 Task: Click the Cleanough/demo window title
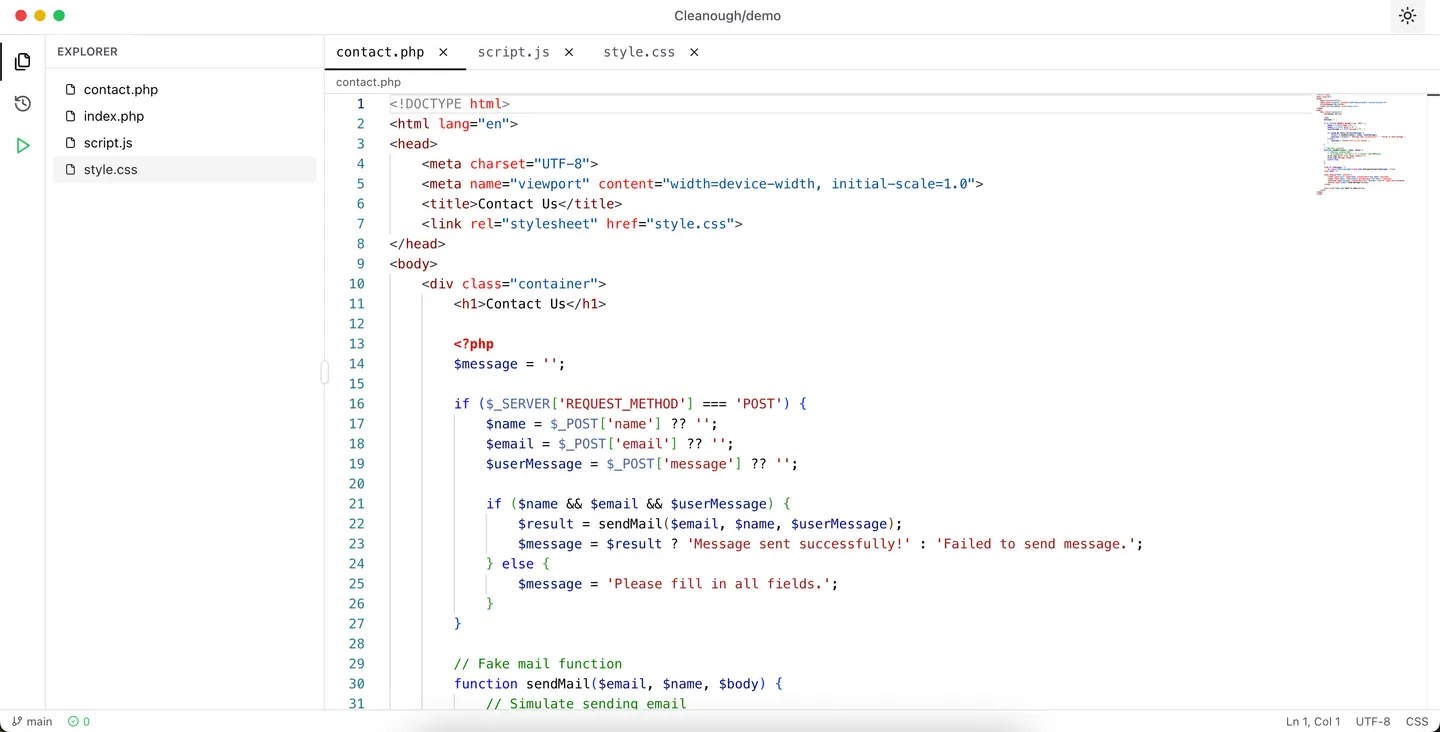point(728,16)
